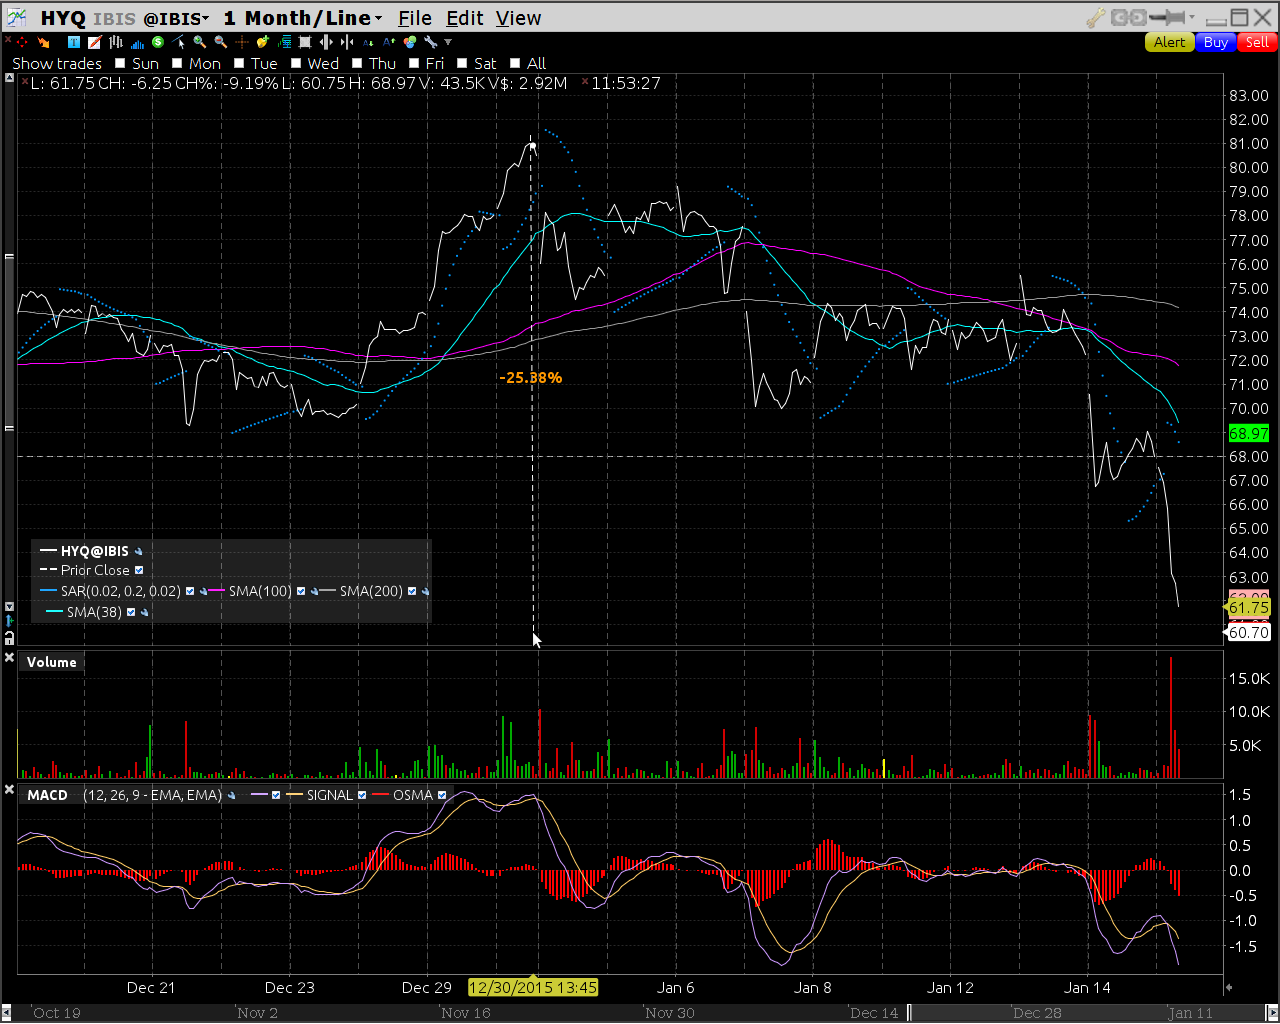Open title bar options dropdown arrow
The height and width of the screenshot is (1024, 1280).
(x=1192, y=17)
